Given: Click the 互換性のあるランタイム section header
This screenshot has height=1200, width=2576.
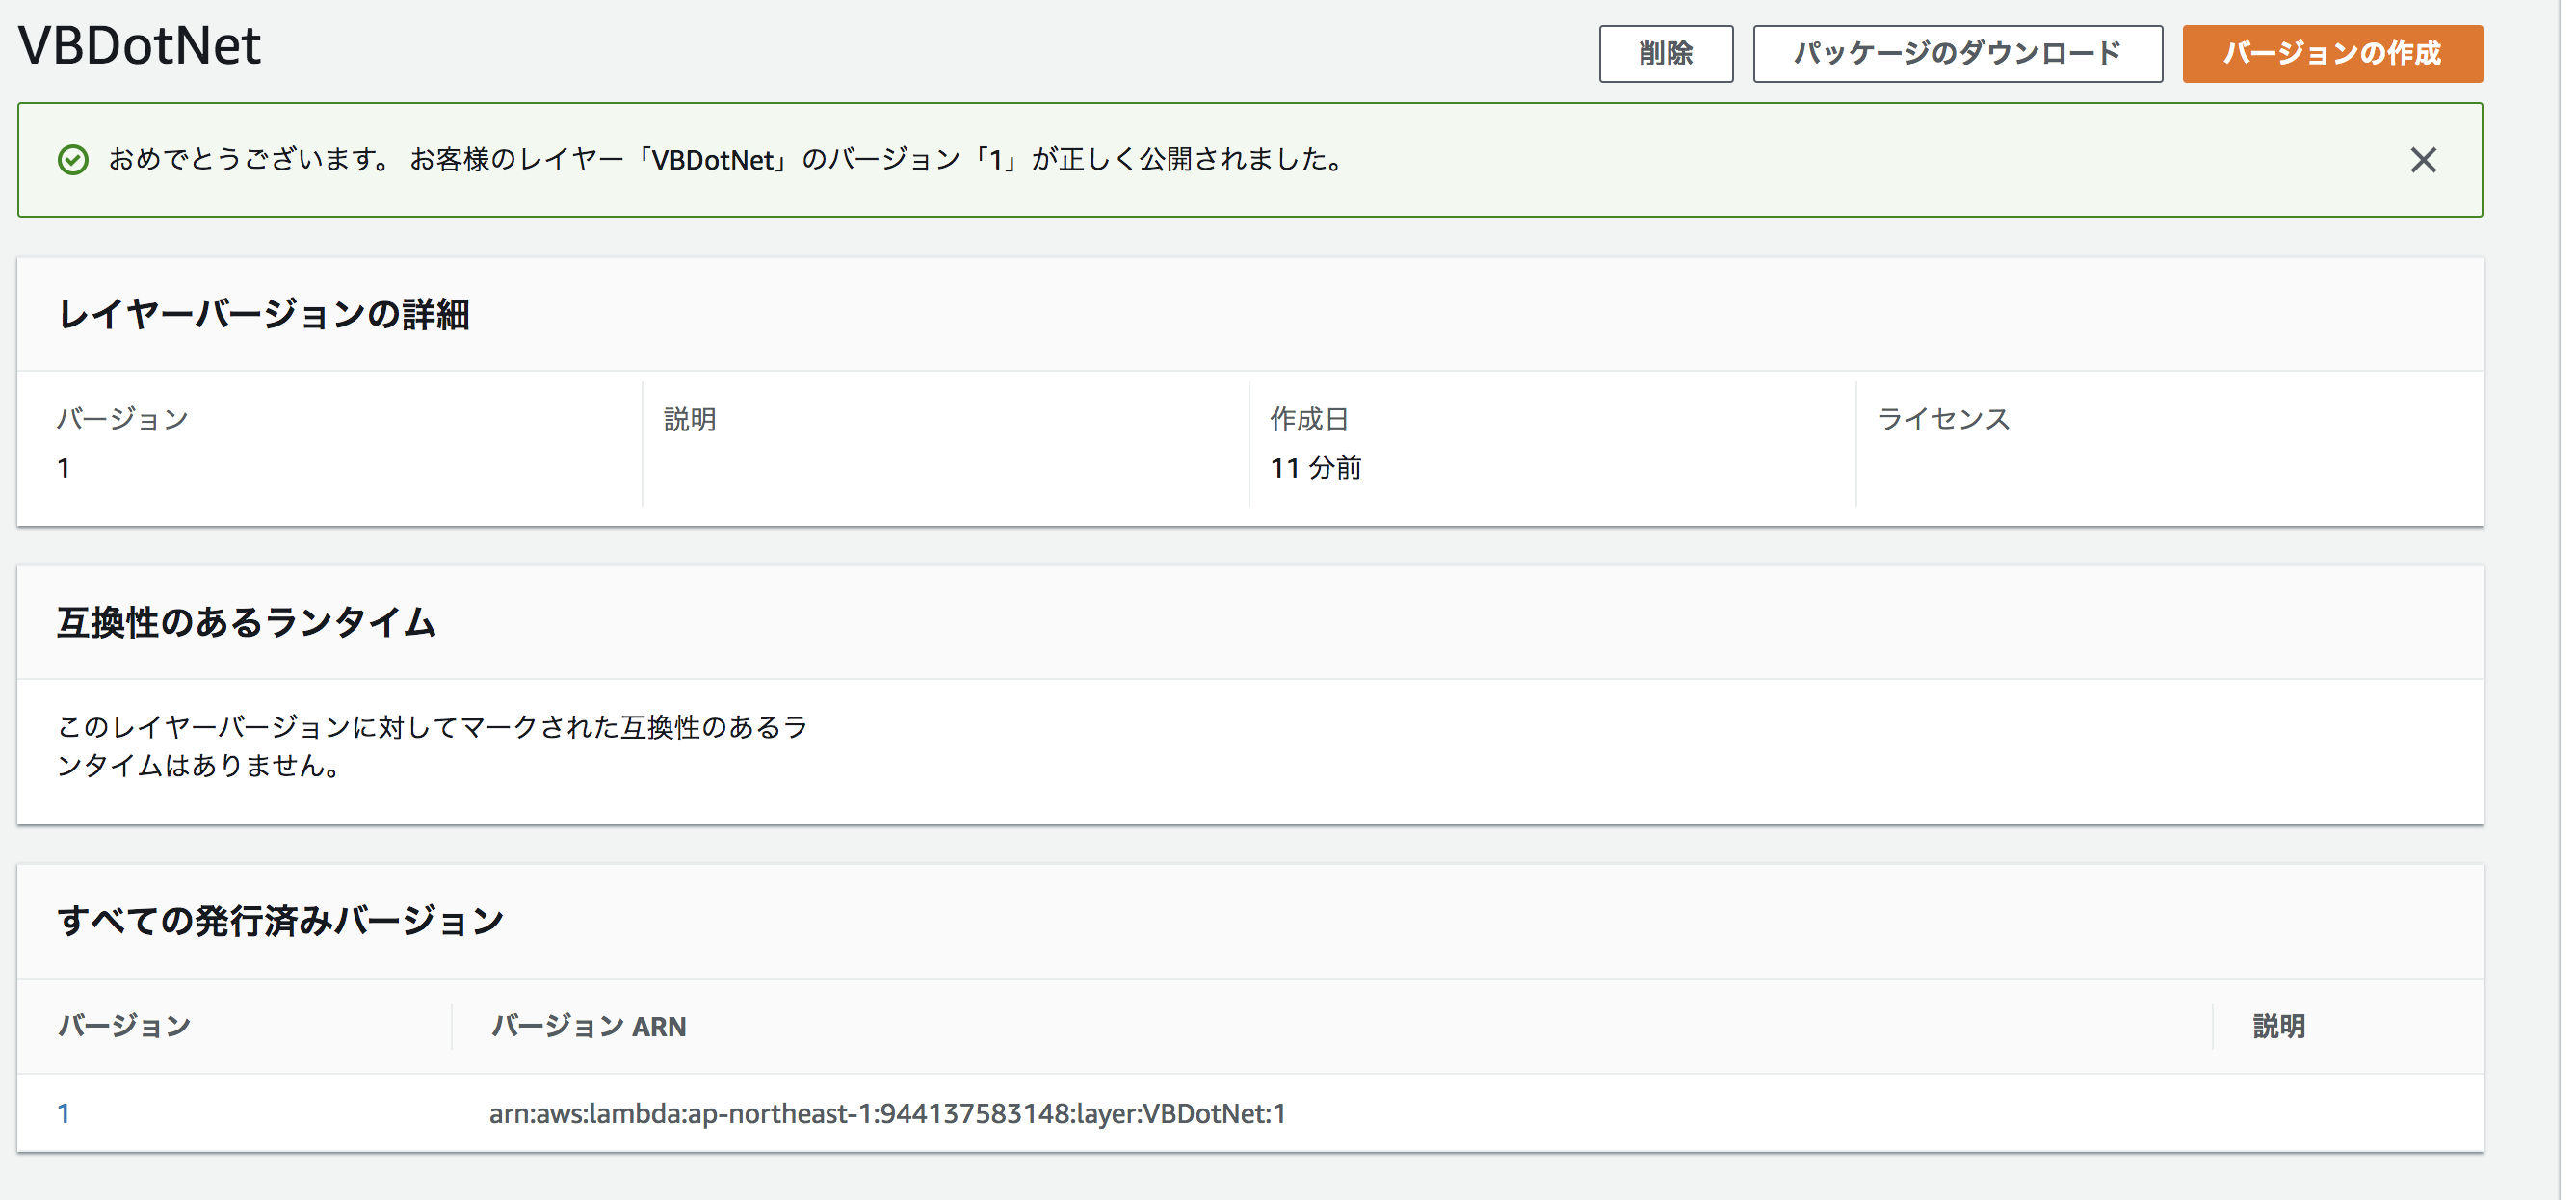Looking at the screenshot, I should (246, 620).
